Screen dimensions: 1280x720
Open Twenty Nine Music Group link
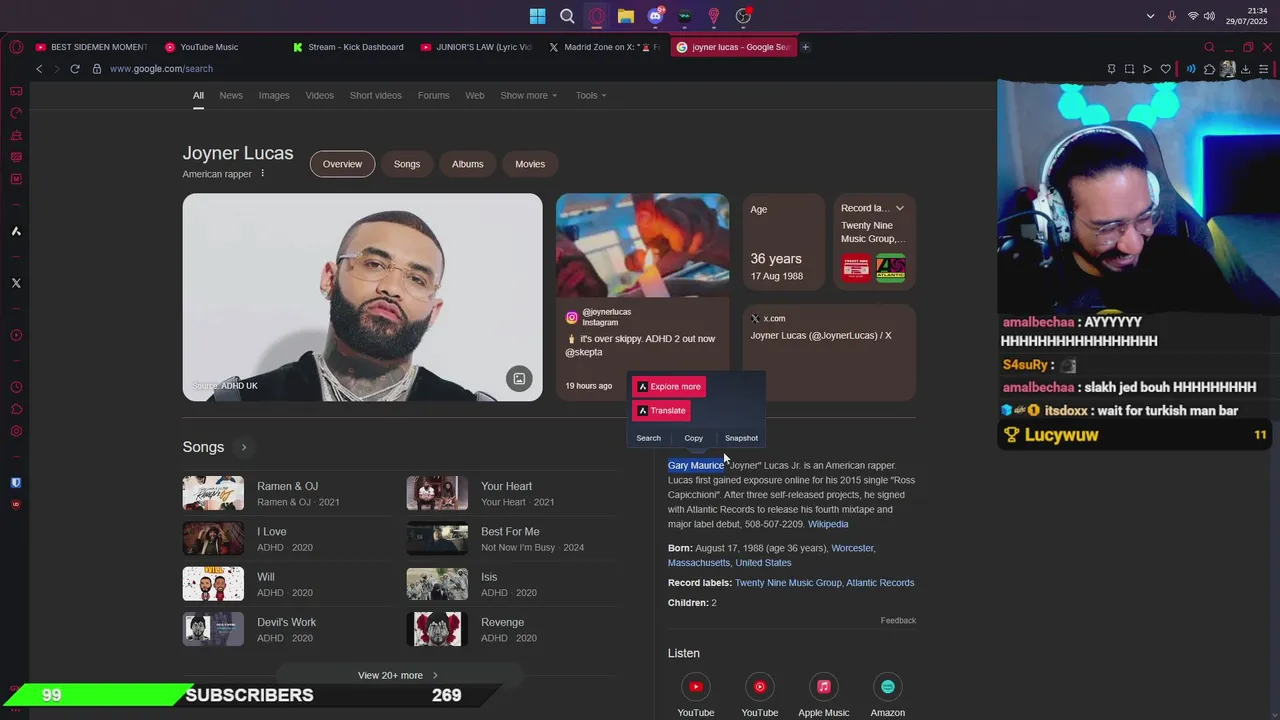click(788, 583)
